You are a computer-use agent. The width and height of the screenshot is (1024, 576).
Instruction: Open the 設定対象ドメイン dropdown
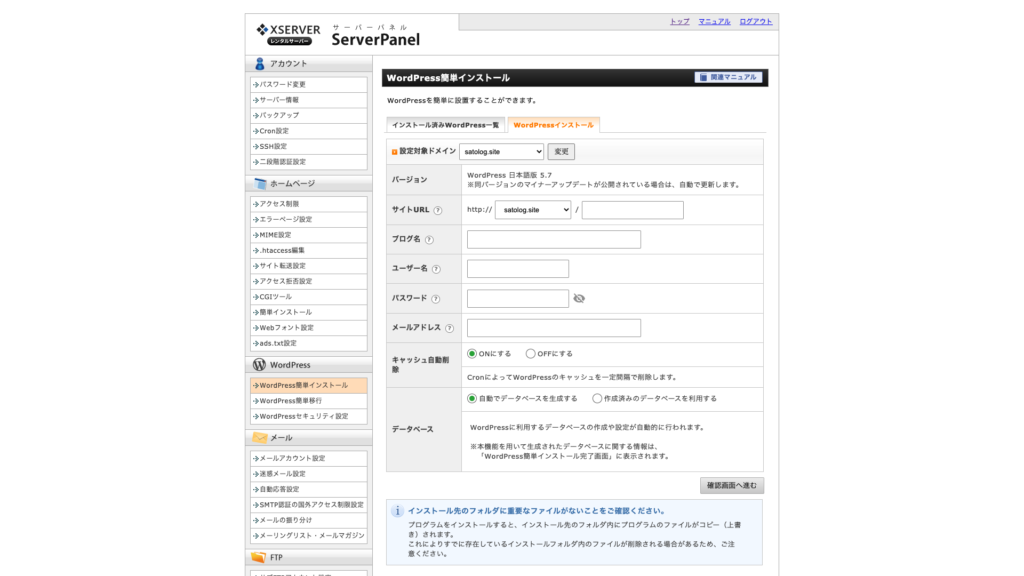[502, 152]
